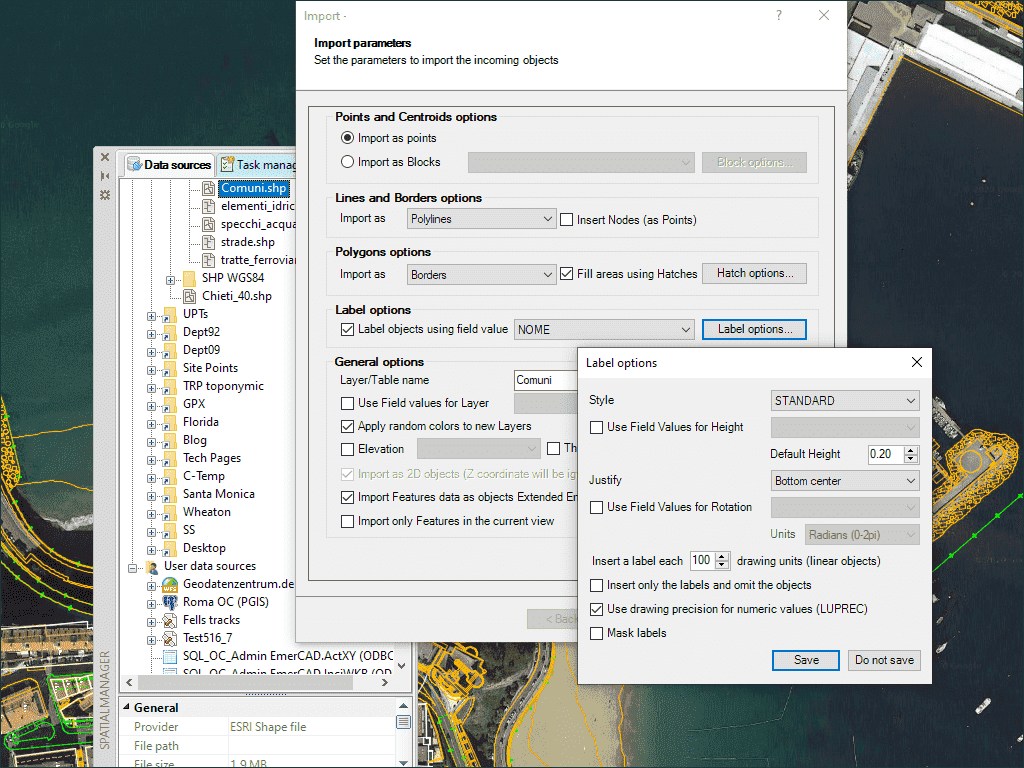Screen dimensions: 1024x768
Task: Switch to the Data sources tab
Action: point(170,164)
